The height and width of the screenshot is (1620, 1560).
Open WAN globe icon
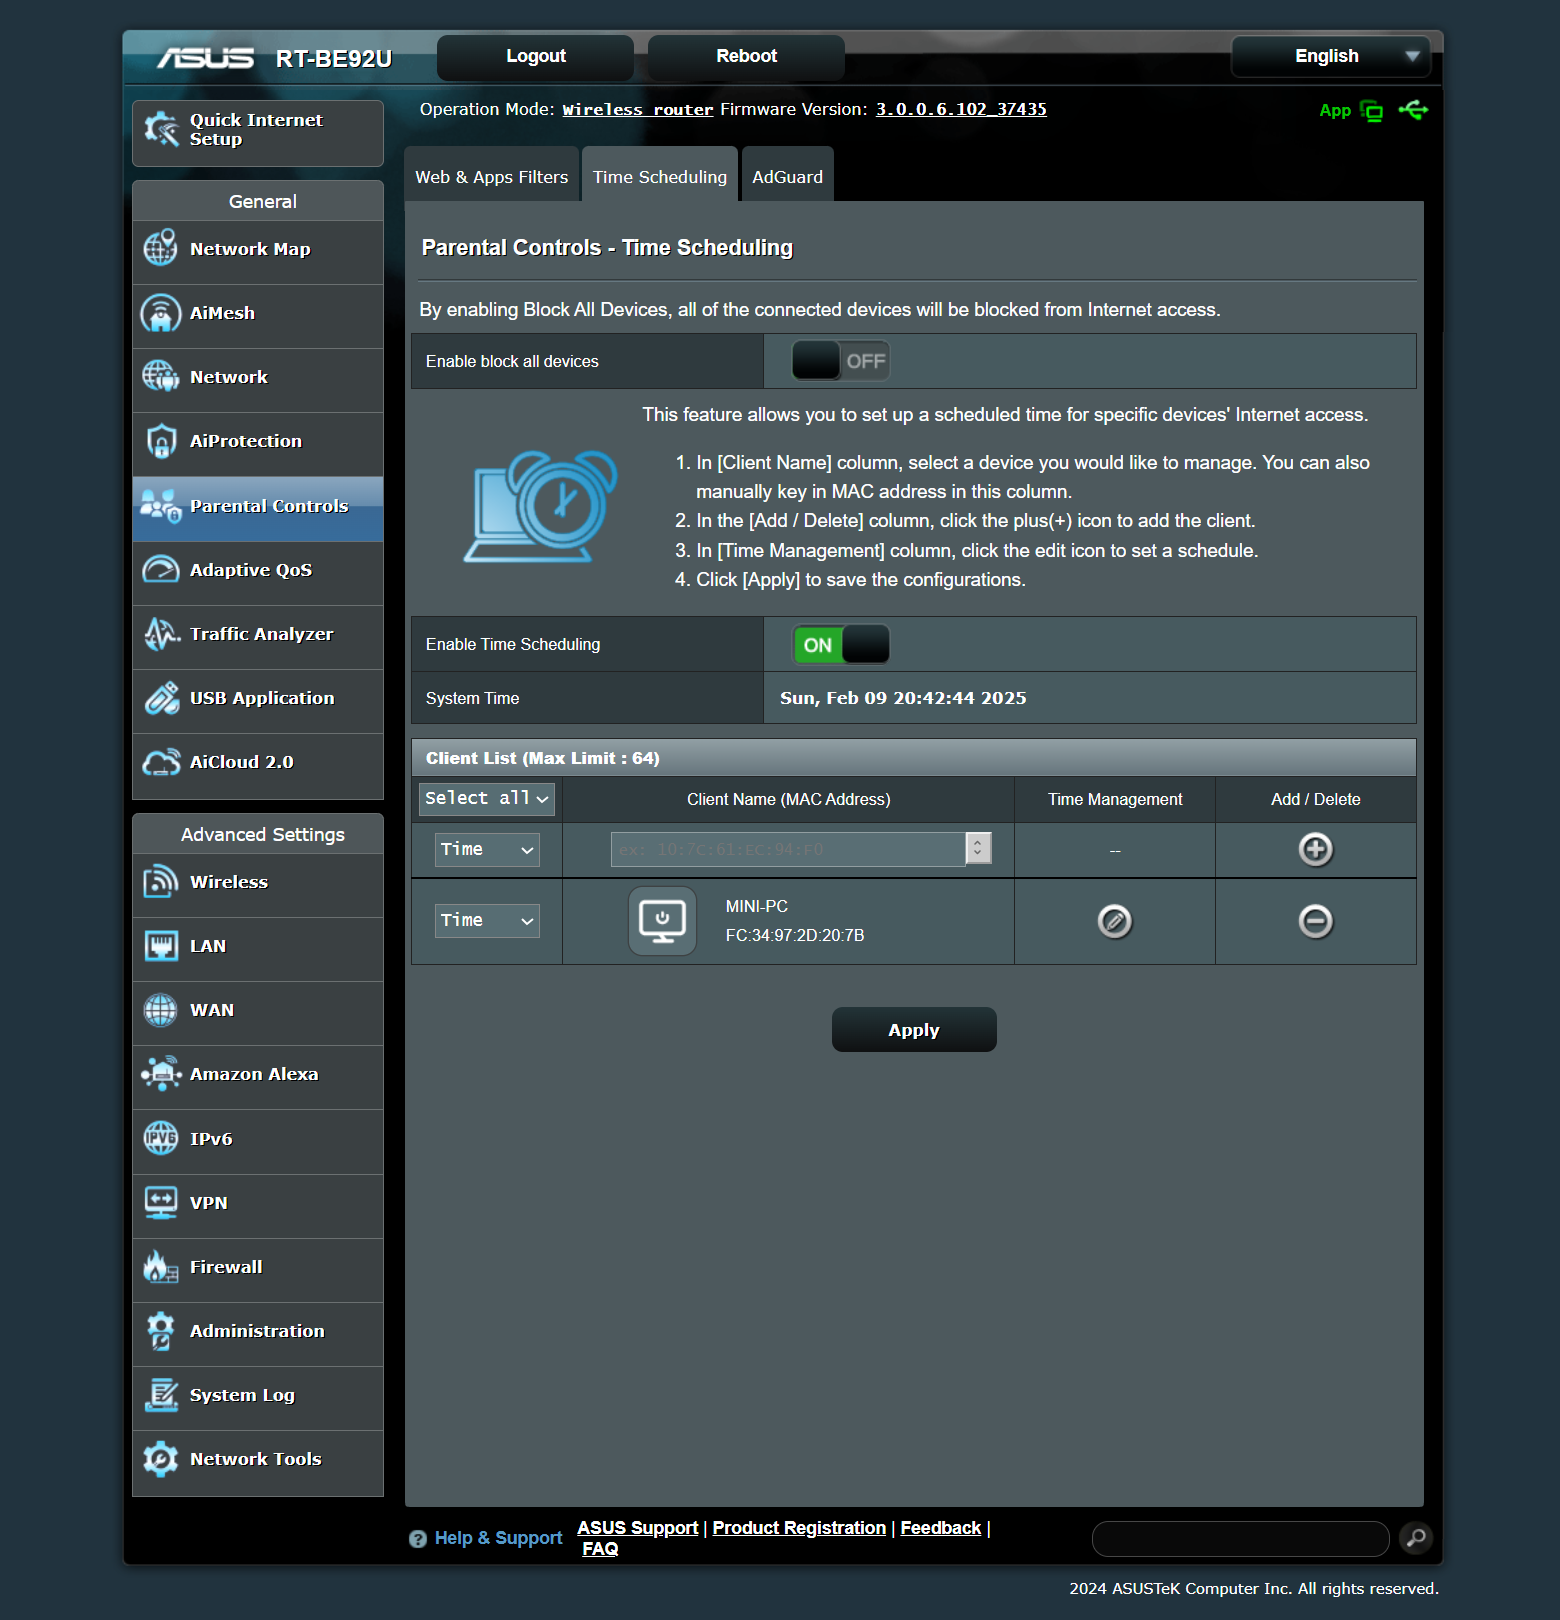(x=161, y=1010)
